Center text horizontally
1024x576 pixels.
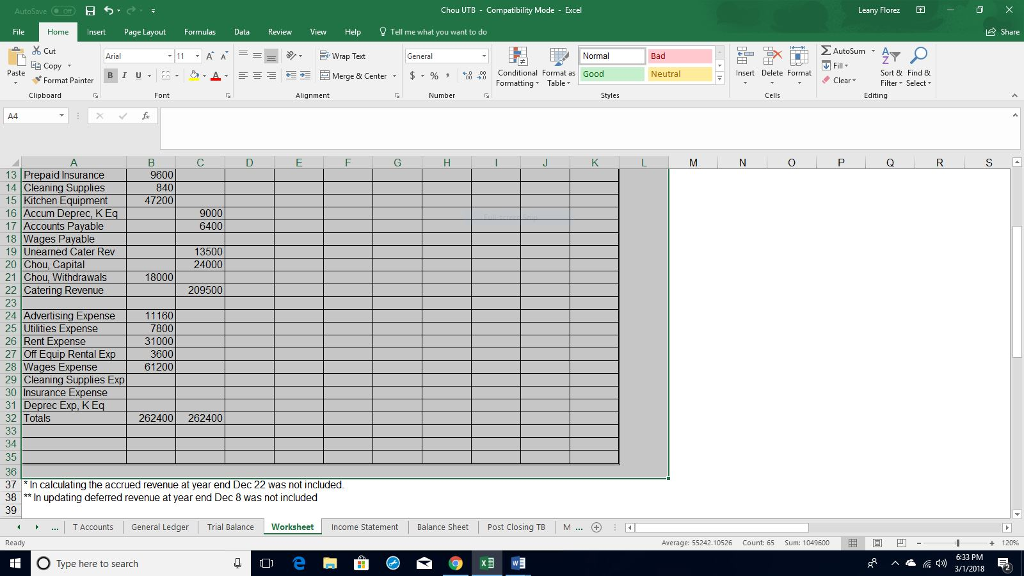click(x=257, y=76)
